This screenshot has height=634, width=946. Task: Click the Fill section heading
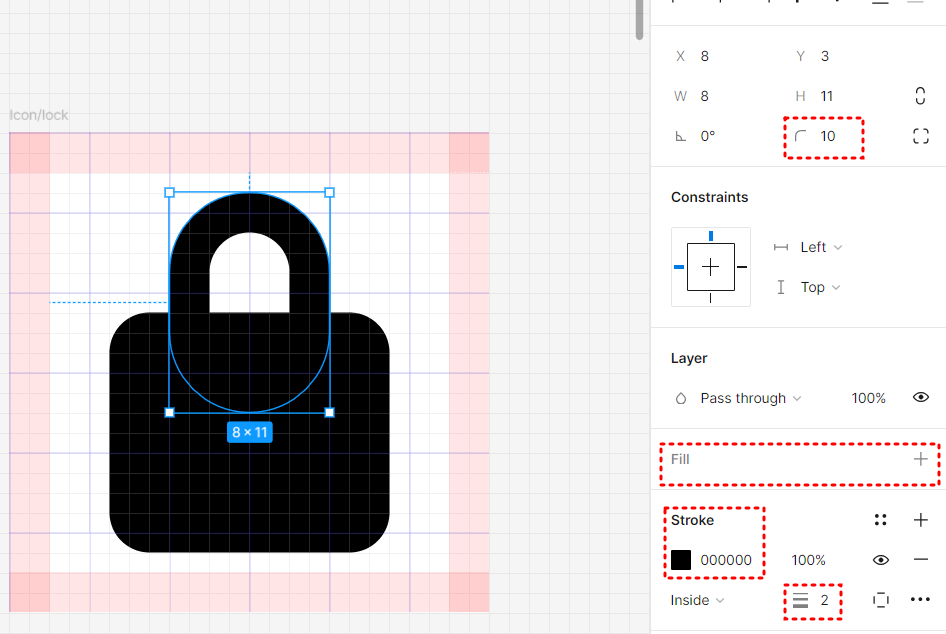(680, 459)
